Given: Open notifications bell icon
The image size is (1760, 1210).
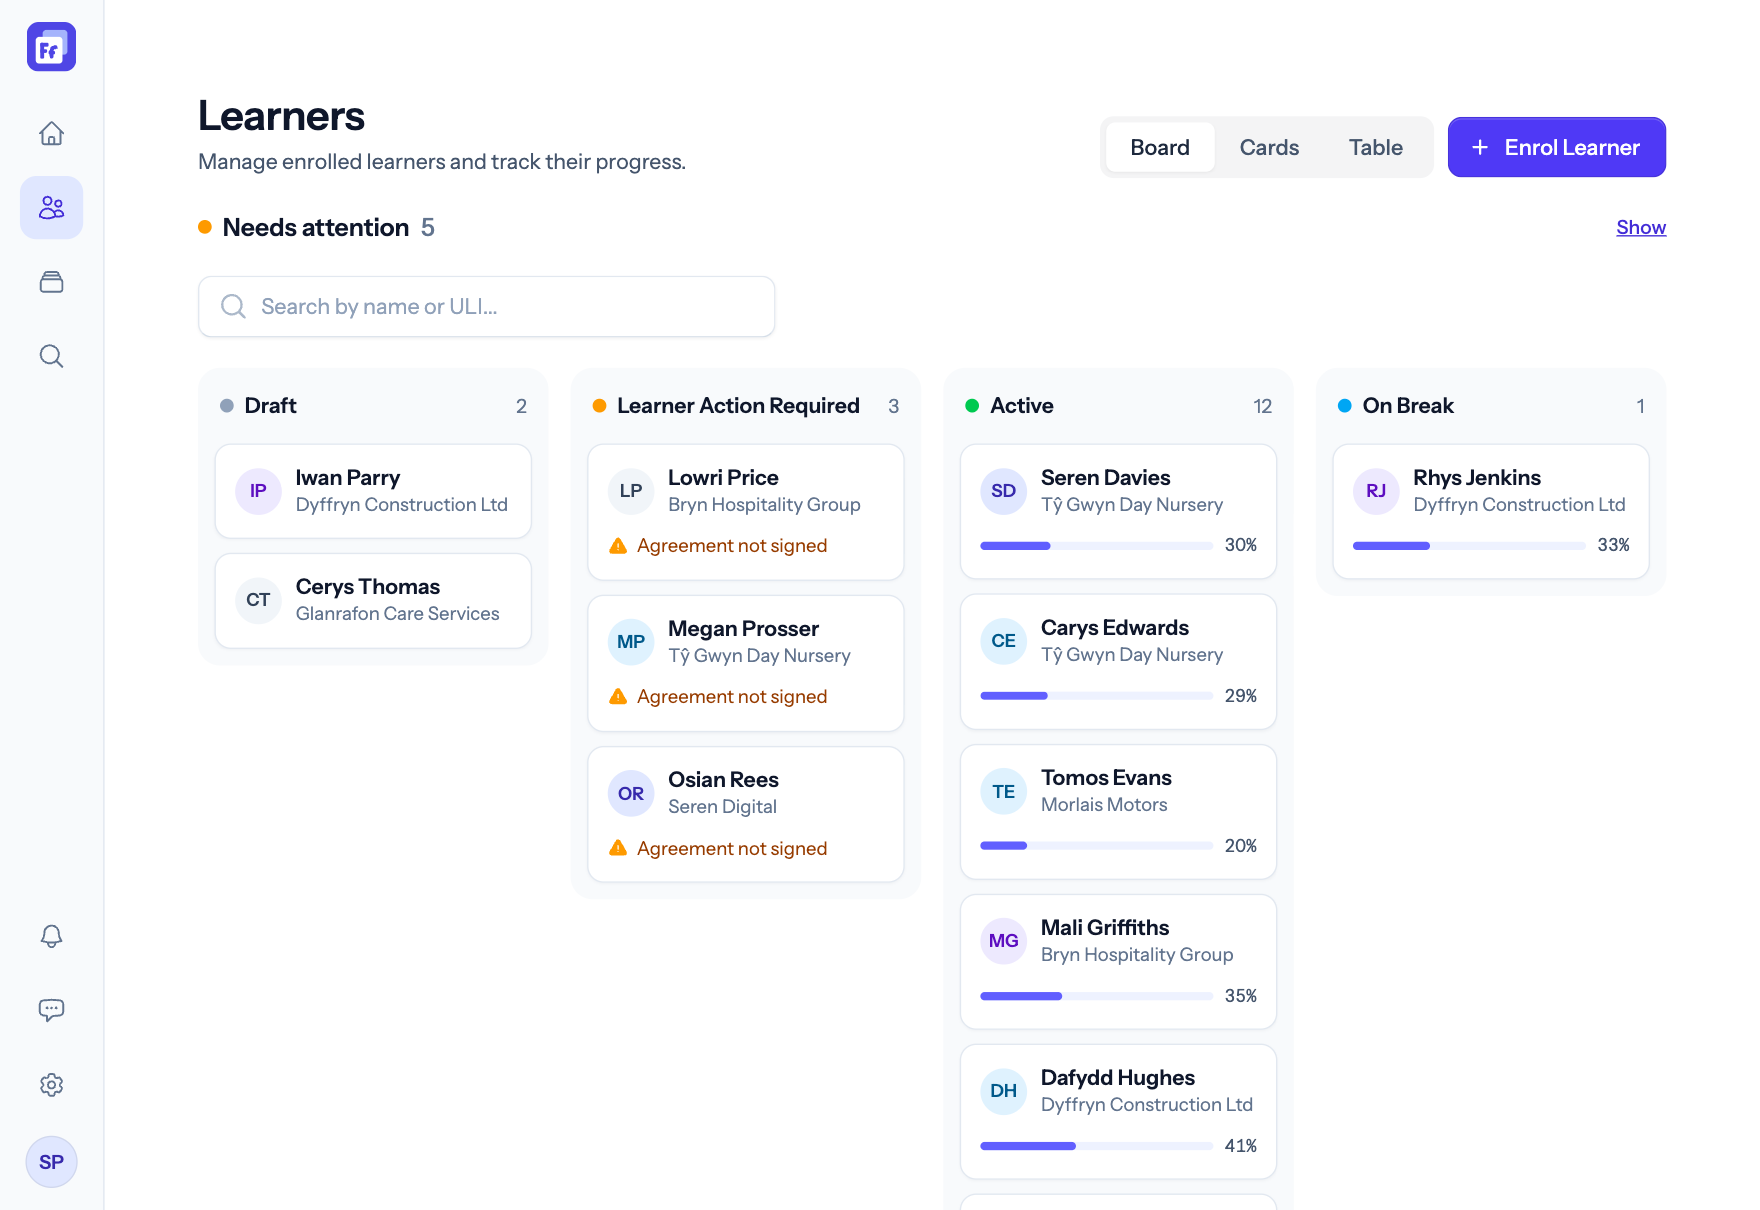Looking at the screenshot, I should [x=51, y=936].
